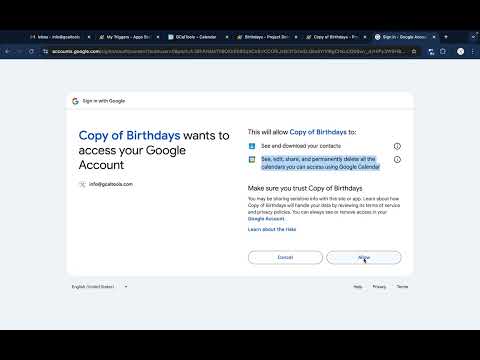Click the account avatar beside info@gcaltools.com
The image size is (480, 360).
(x=82, y=184)
